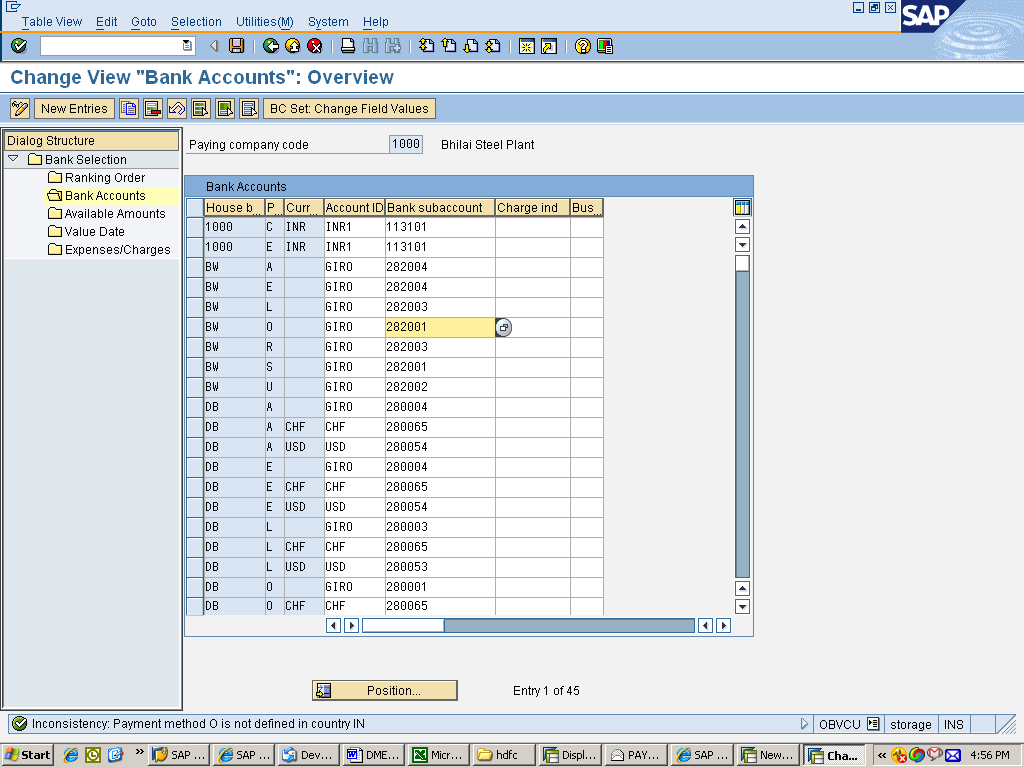1024x768 pixels.
Task: Open the Table View menu
Action: pyautogui.click(x=51, y=21)
